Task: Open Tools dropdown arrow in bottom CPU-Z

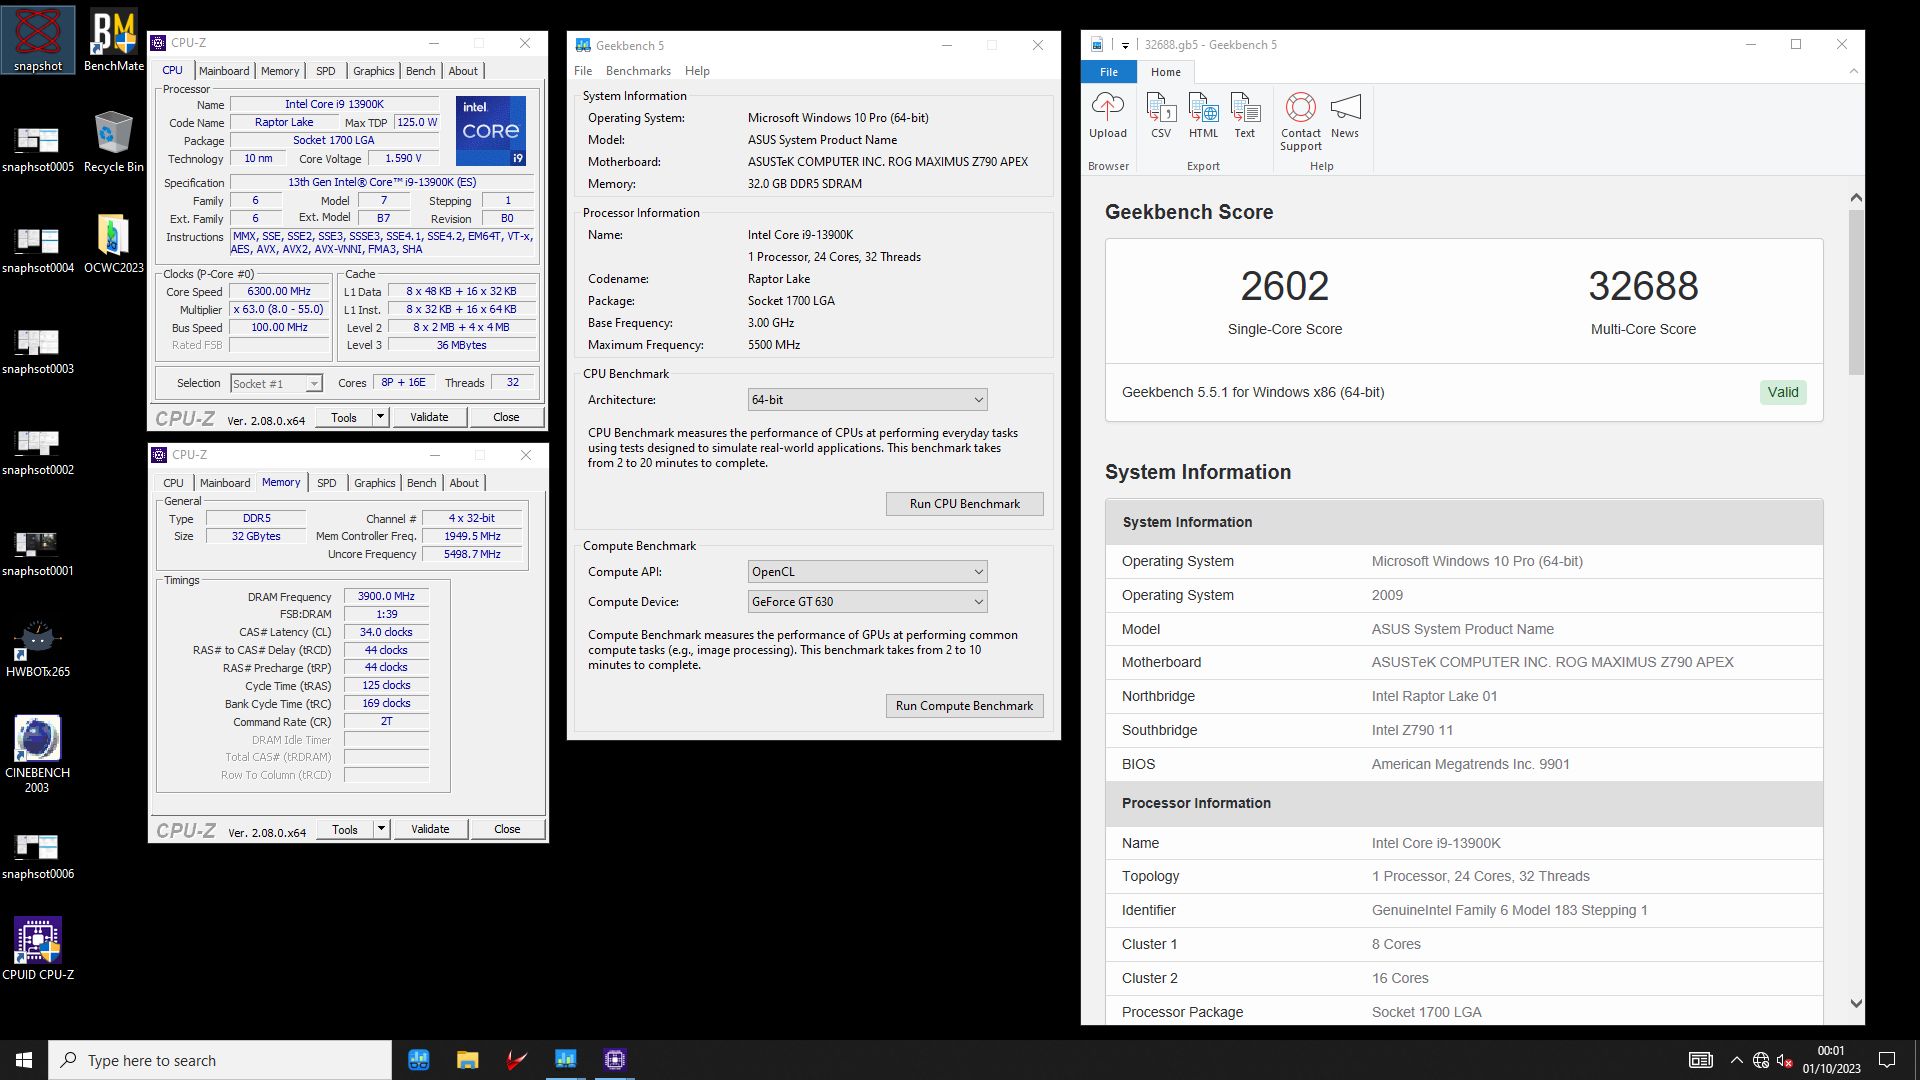Action: click(381, 829)
